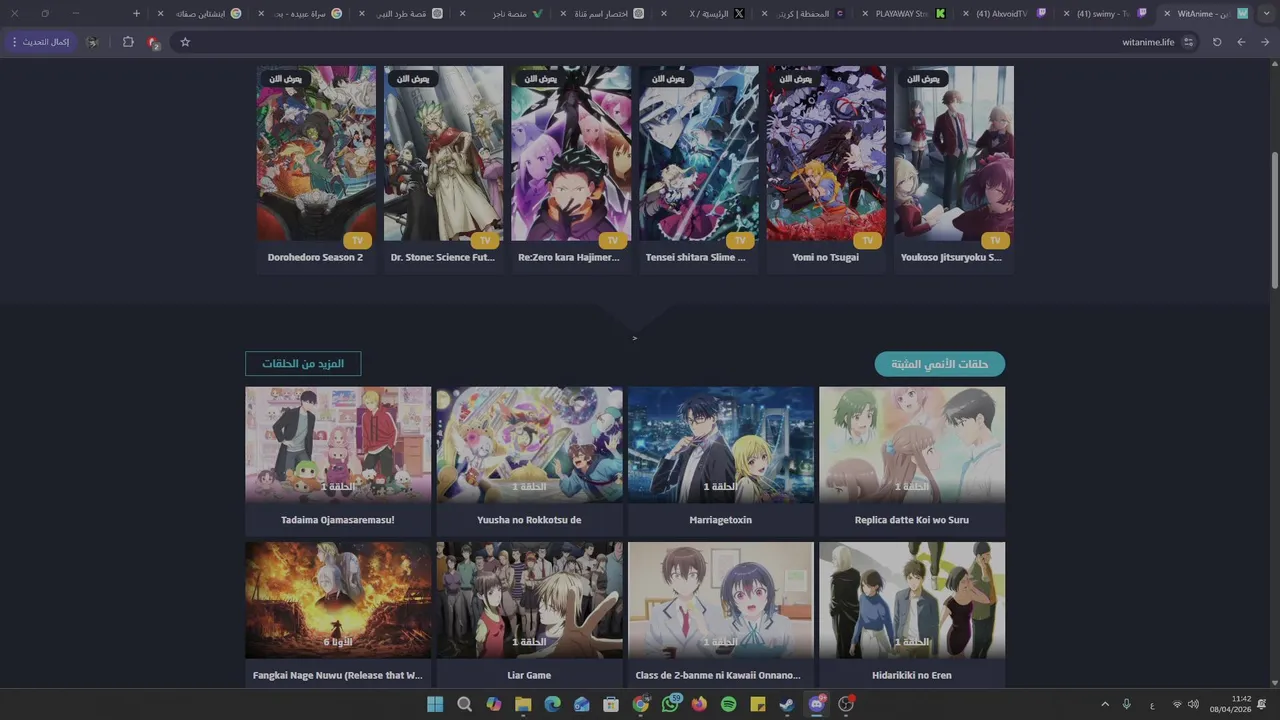Open WhatsApp from the taskbar
1280x720 pixels.
670,704
